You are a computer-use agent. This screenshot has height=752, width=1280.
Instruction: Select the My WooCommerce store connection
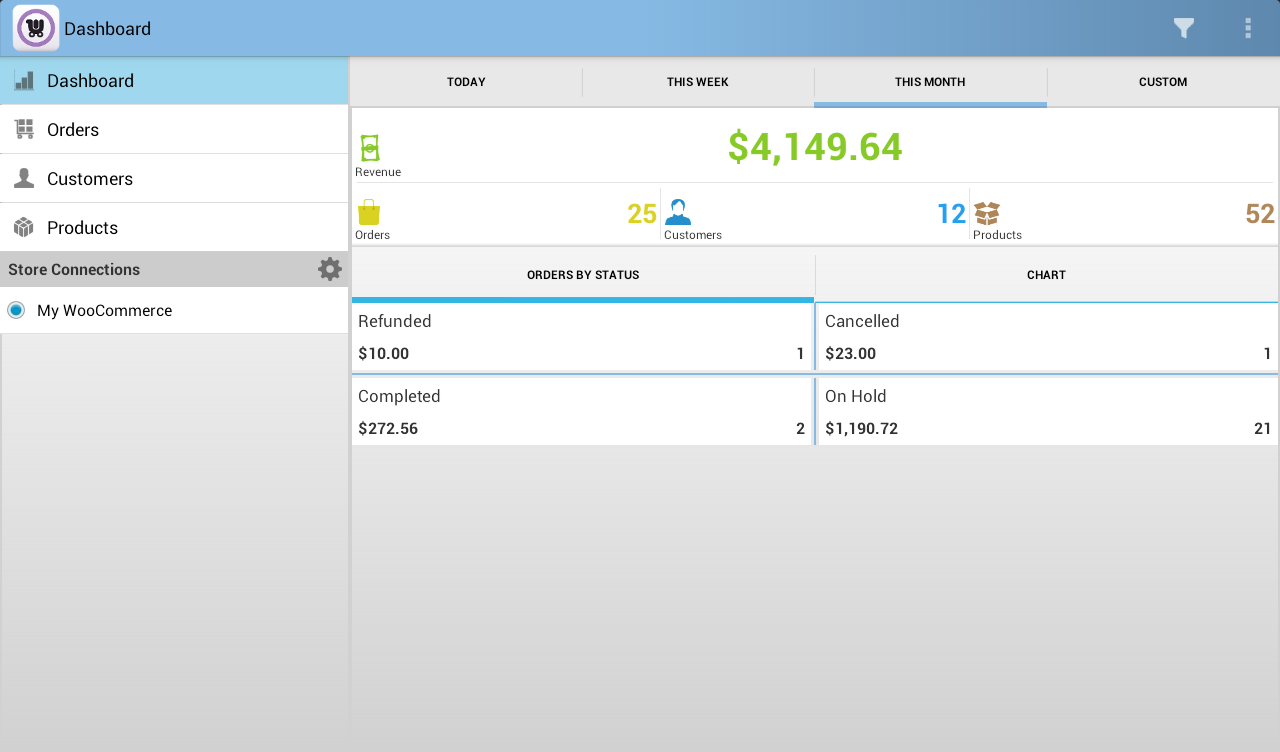coord(105,310)
